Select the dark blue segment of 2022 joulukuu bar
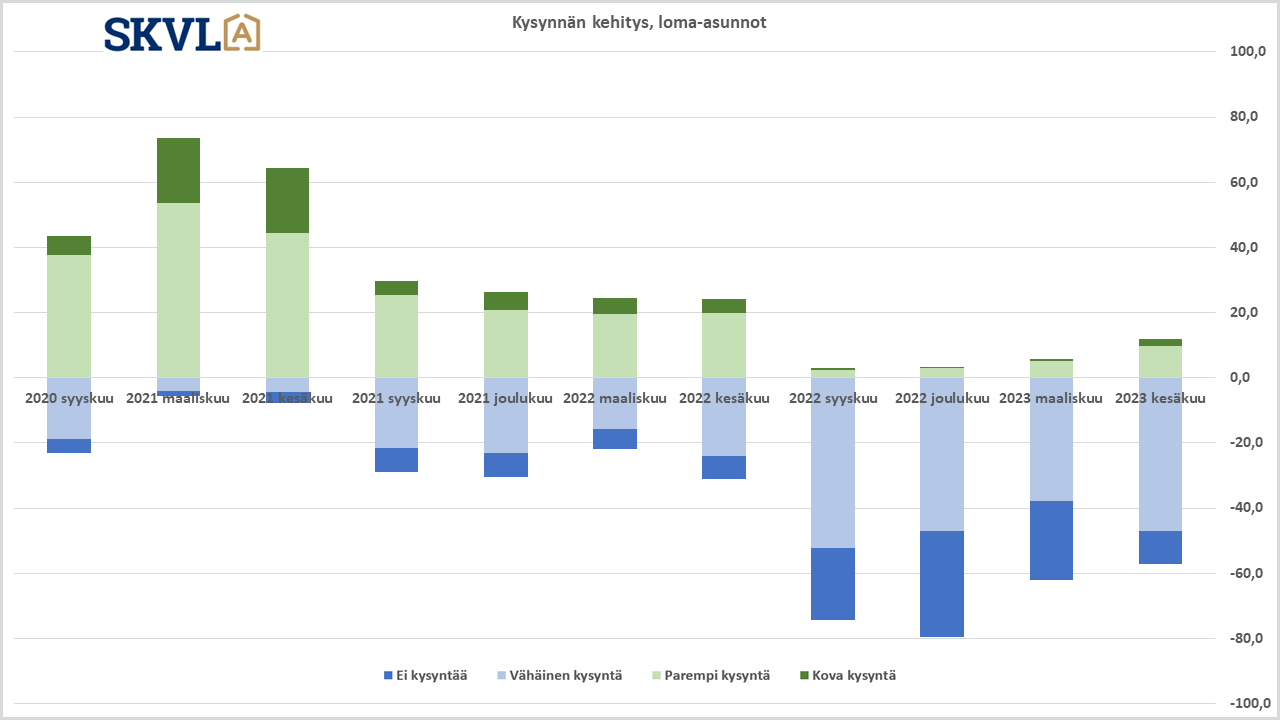 click(942, 584)
